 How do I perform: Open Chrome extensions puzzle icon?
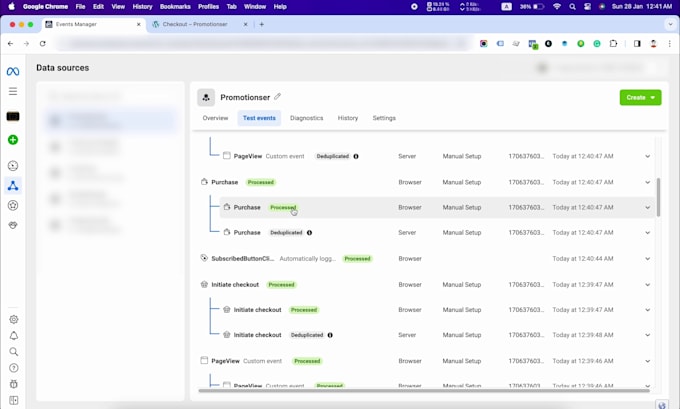pos(613,43)
